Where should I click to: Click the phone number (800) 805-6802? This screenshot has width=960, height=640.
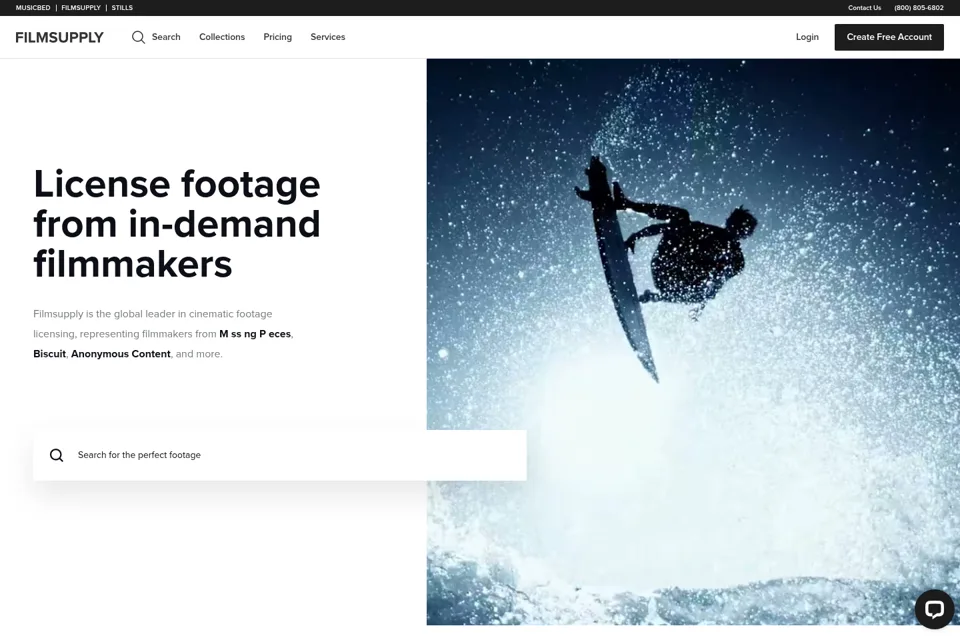[x=918, y=8]
